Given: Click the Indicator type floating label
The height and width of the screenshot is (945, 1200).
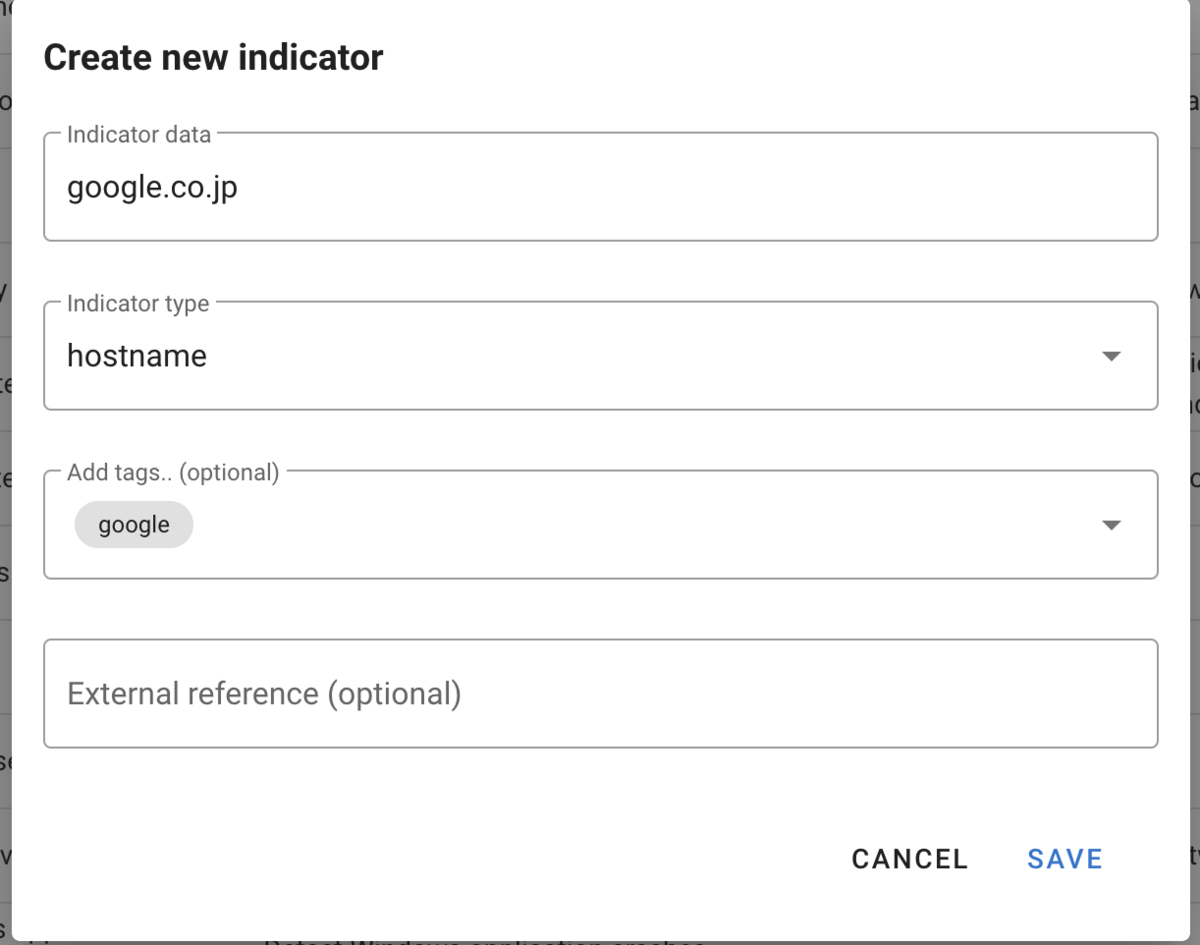Looking at the screenshot, I should [x=138, y=303].
